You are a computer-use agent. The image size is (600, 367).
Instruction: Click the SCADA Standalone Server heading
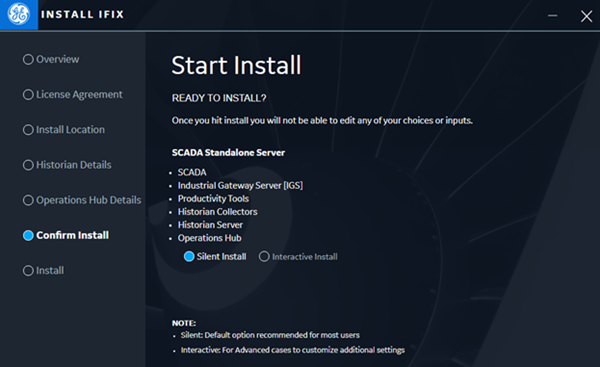pyautogui.click(x=228, y=153)
